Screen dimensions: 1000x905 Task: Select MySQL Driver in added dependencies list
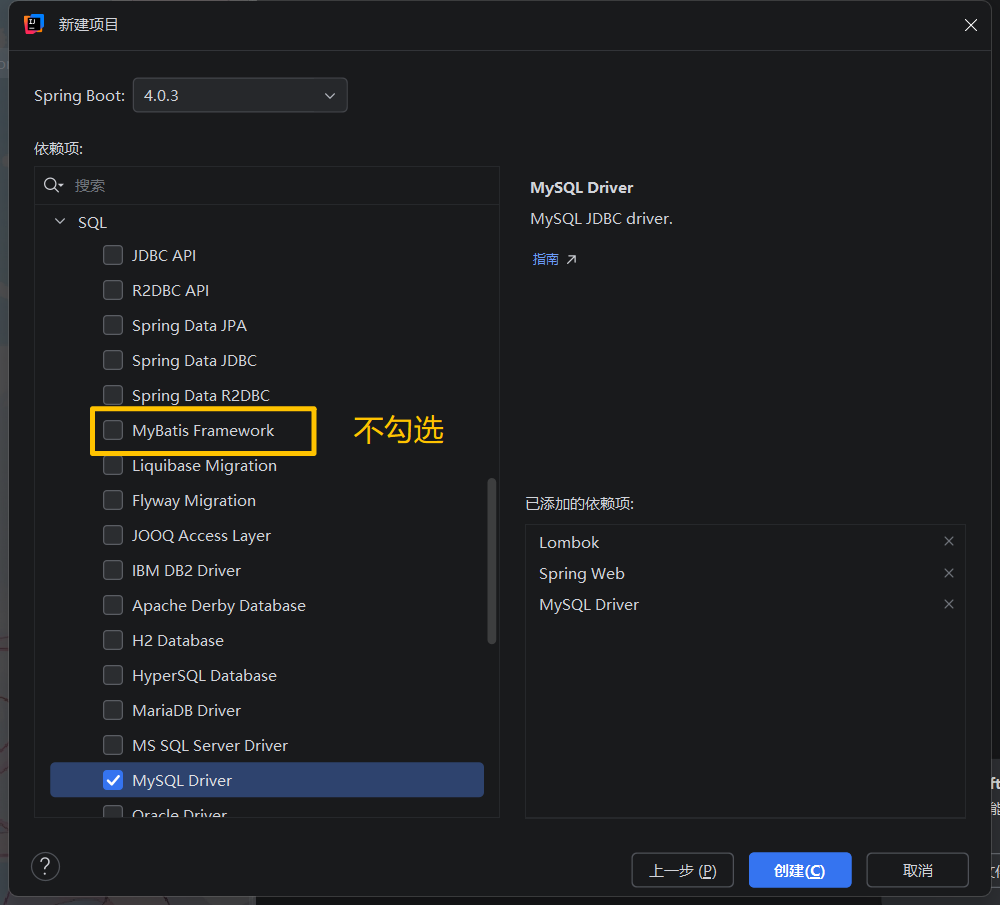(589, 605)
